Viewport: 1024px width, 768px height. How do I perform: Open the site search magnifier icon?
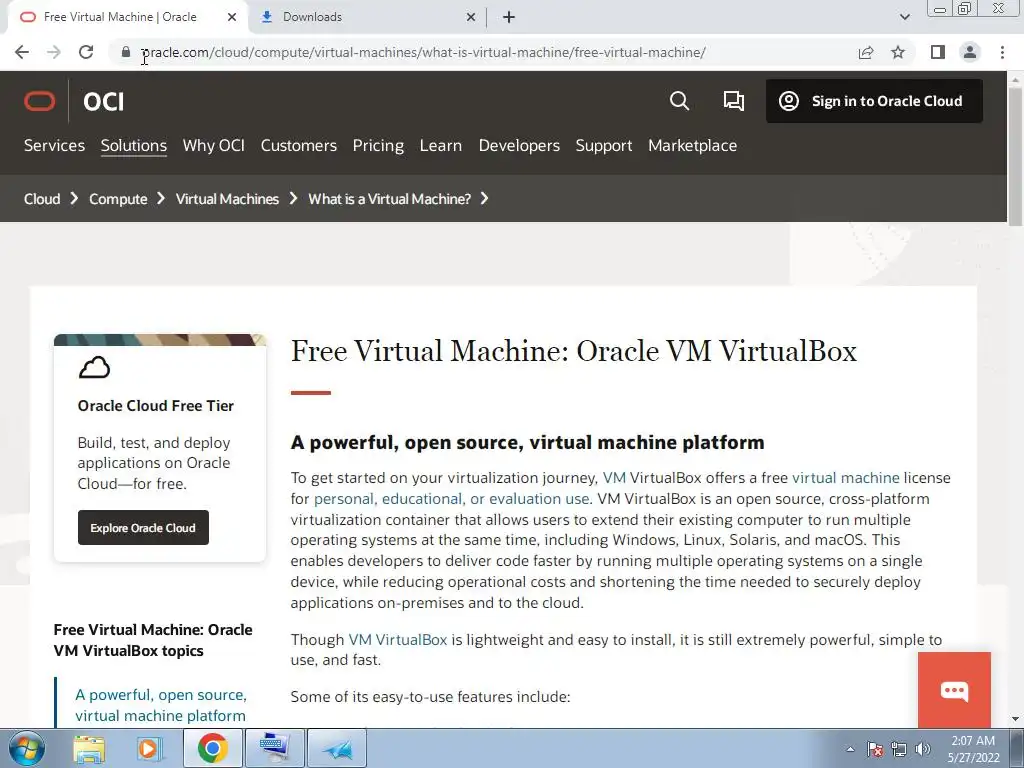pos(679,101)
